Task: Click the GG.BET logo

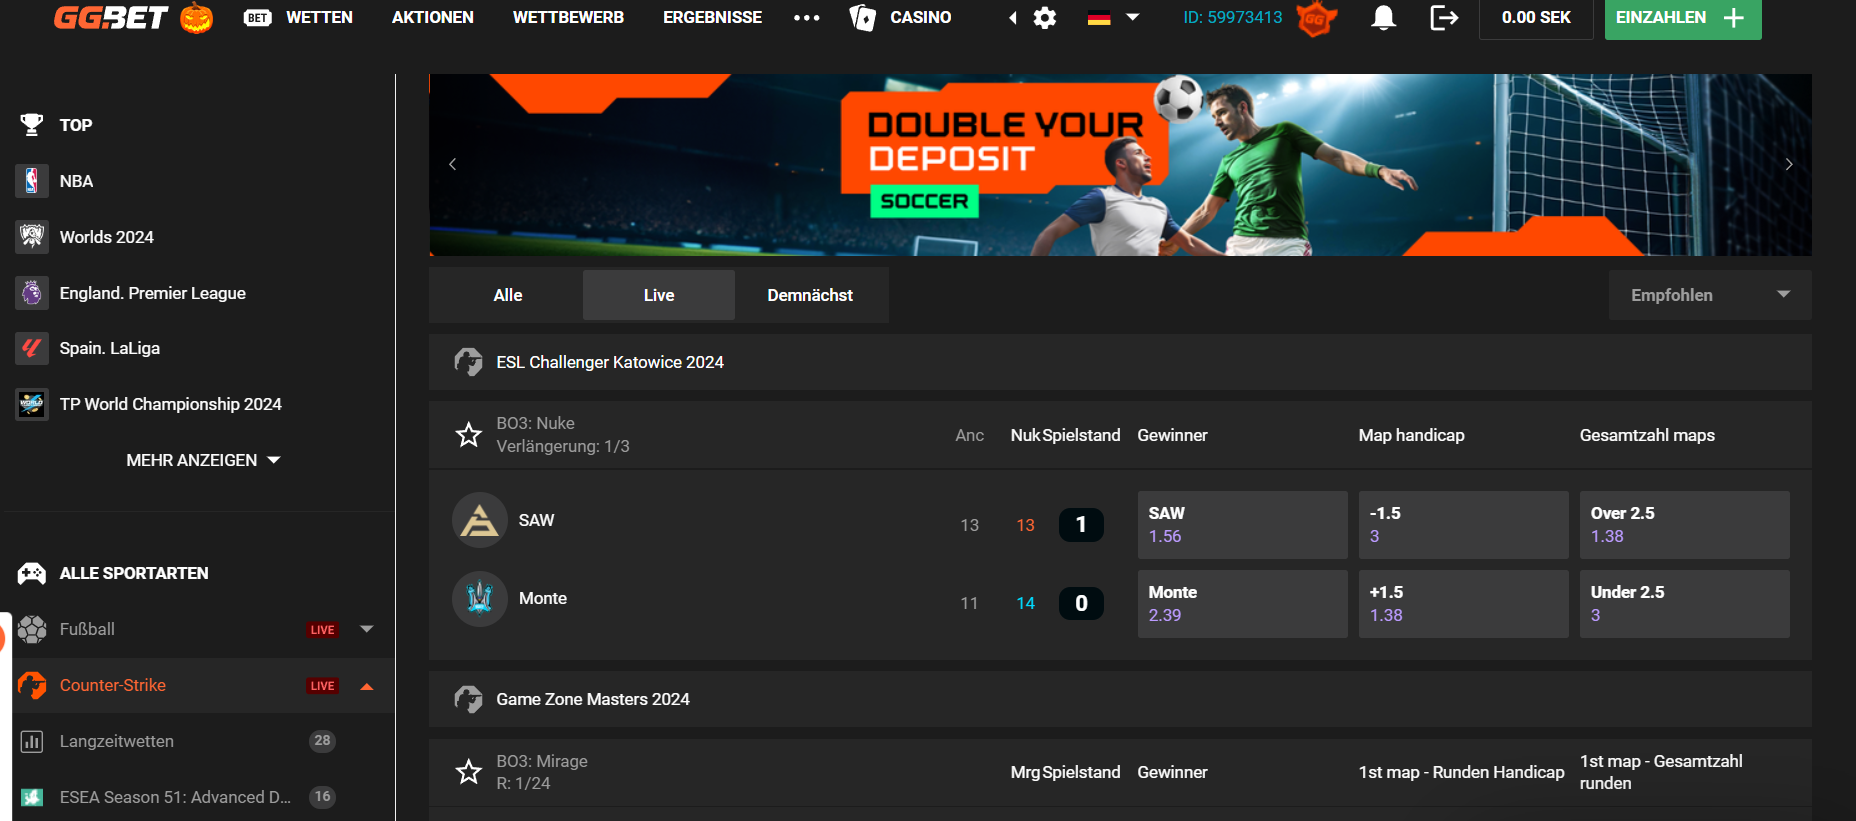Action: click(111, 18)
